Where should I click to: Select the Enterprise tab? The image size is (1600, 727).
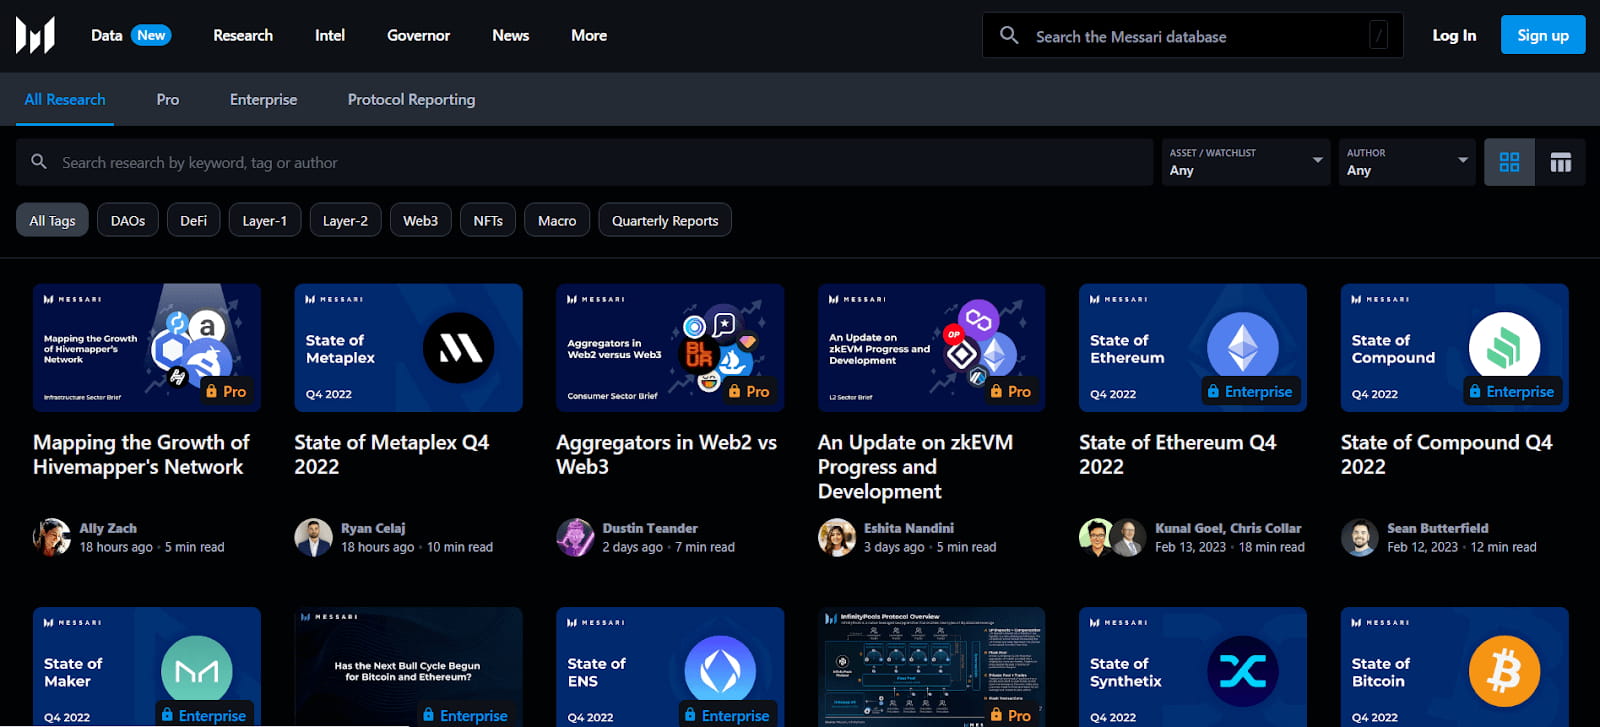point(263,99)
